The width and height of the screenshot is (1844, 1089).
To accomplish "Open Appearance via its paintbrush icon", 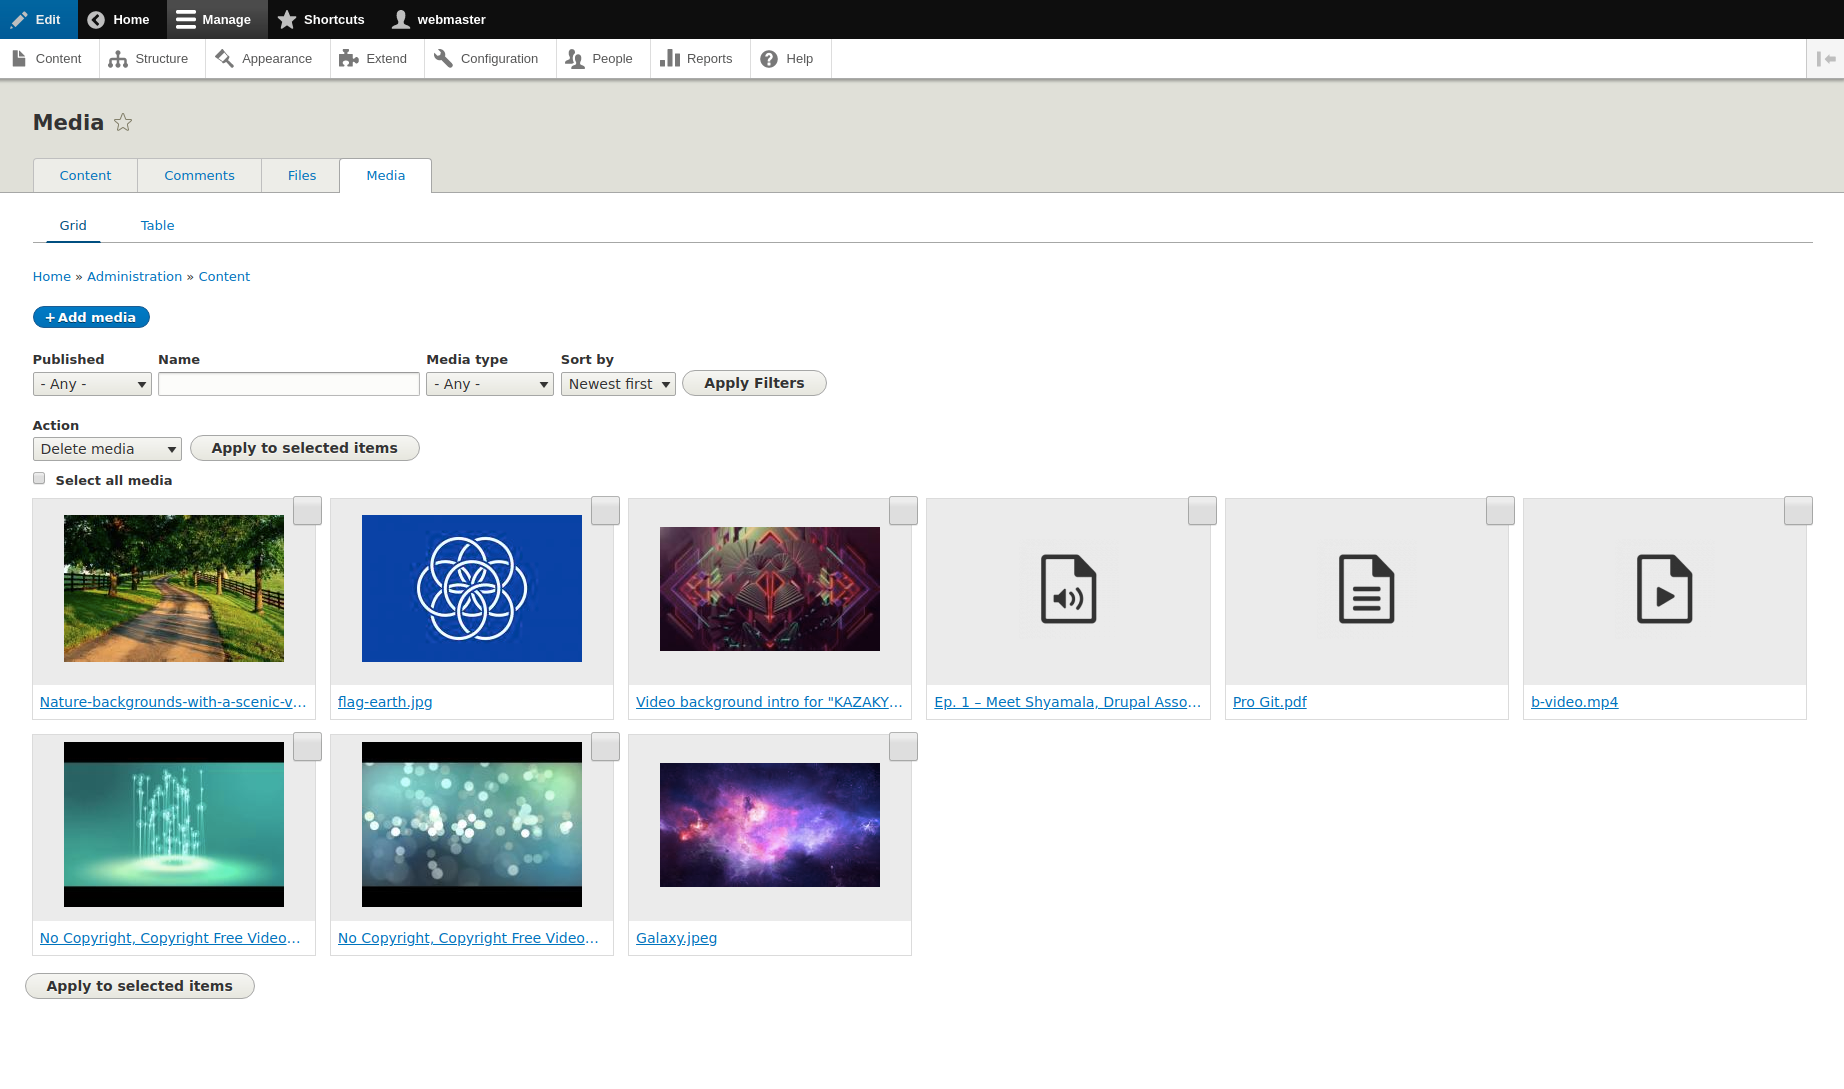I will [x=224, y=59].
